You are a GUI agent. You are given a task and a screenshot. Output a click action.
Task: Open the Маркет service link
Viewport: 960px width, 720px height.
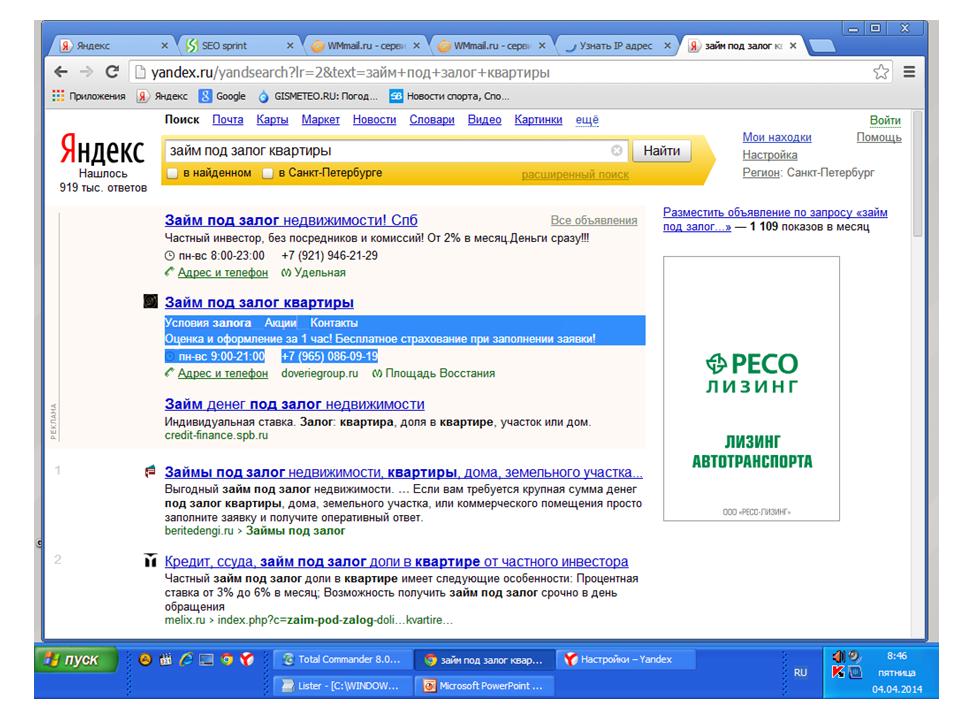tap(320, 120)
